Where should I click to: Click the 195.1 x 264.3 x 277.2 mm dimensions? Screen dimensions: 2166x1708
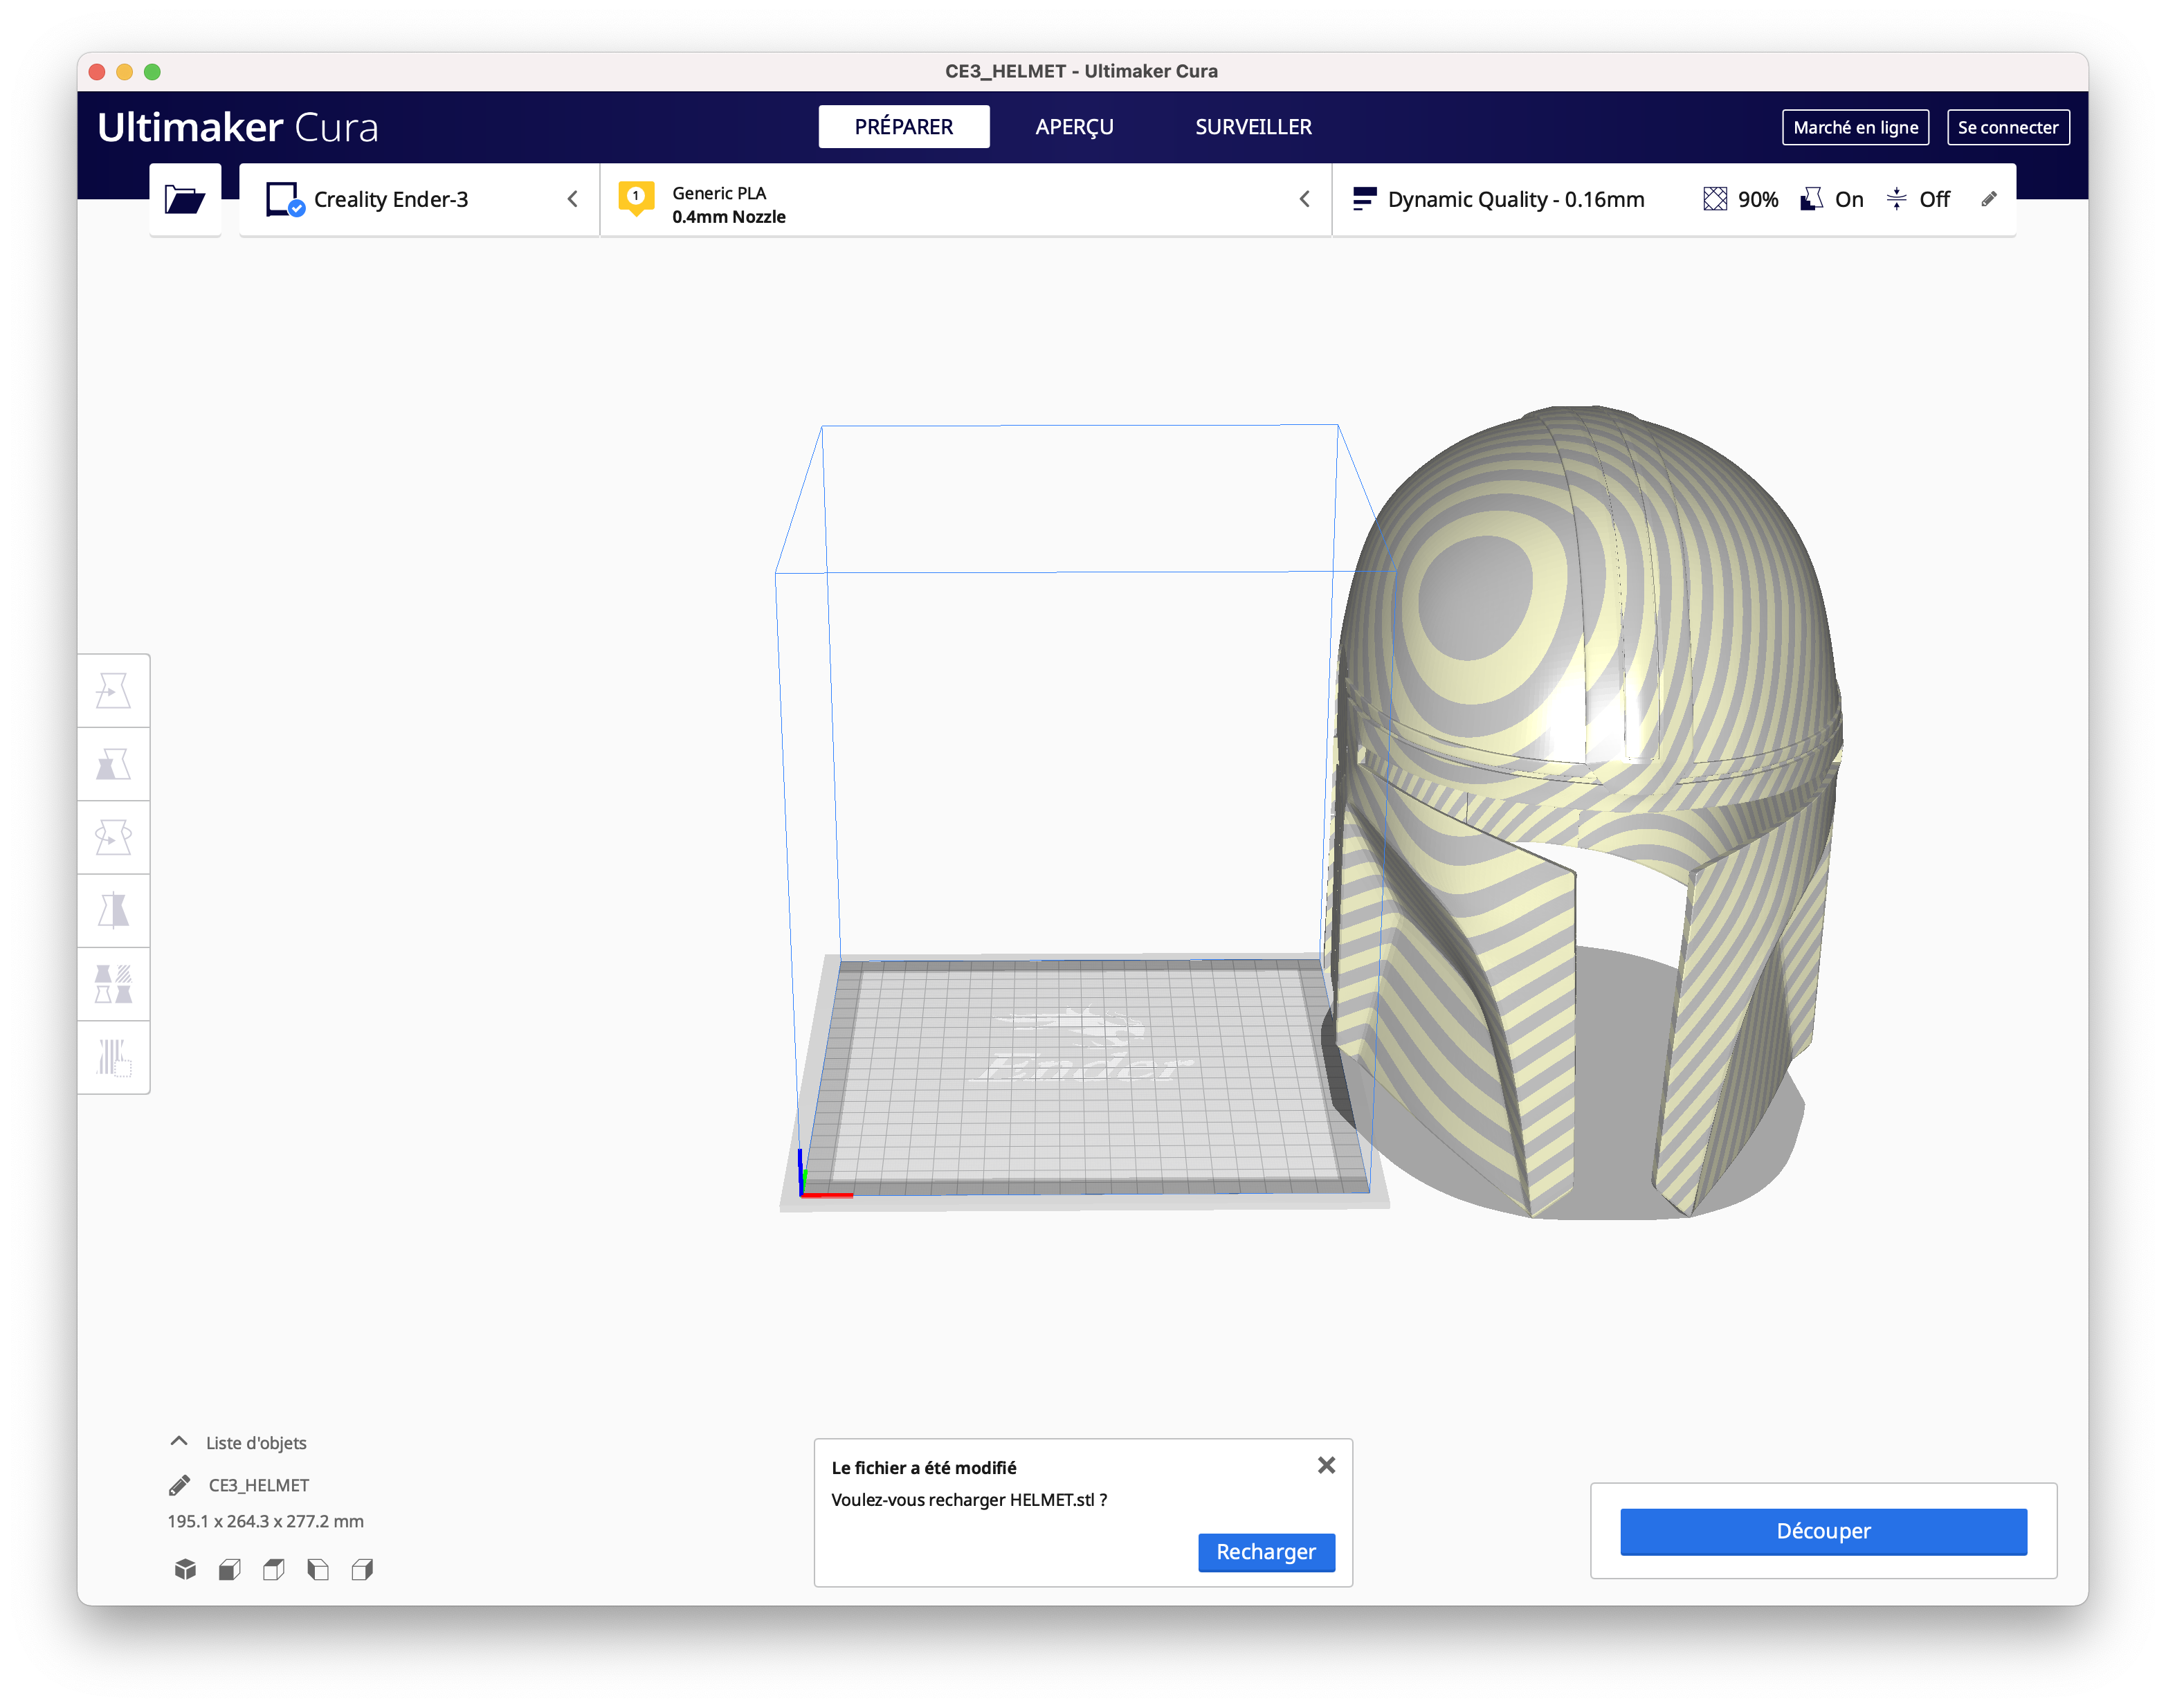266,1521
